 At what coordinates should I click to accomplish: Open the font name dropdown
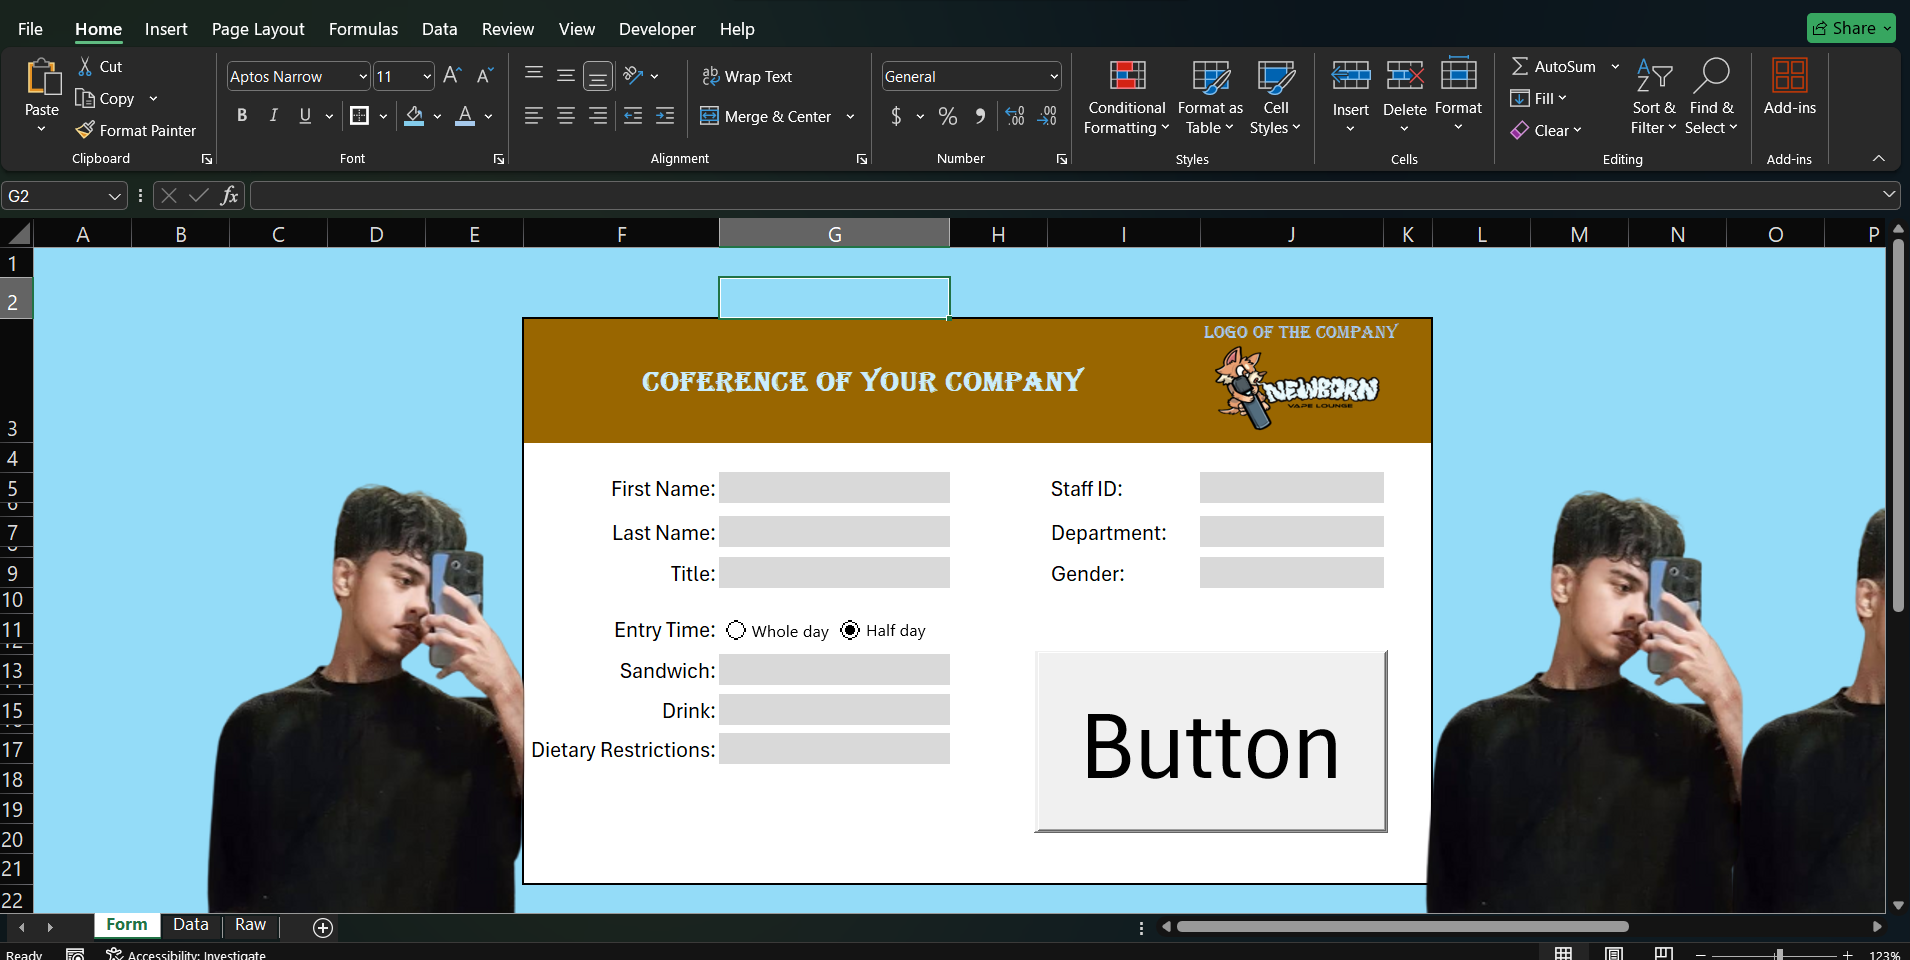(362, 76)
